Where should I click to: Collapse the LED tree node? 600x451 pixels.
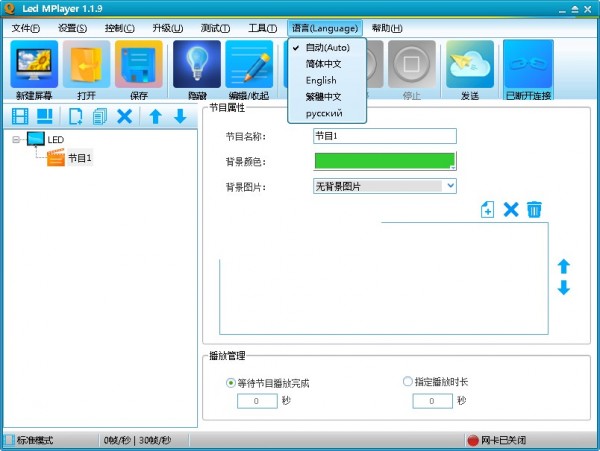(x=17, y=140)
